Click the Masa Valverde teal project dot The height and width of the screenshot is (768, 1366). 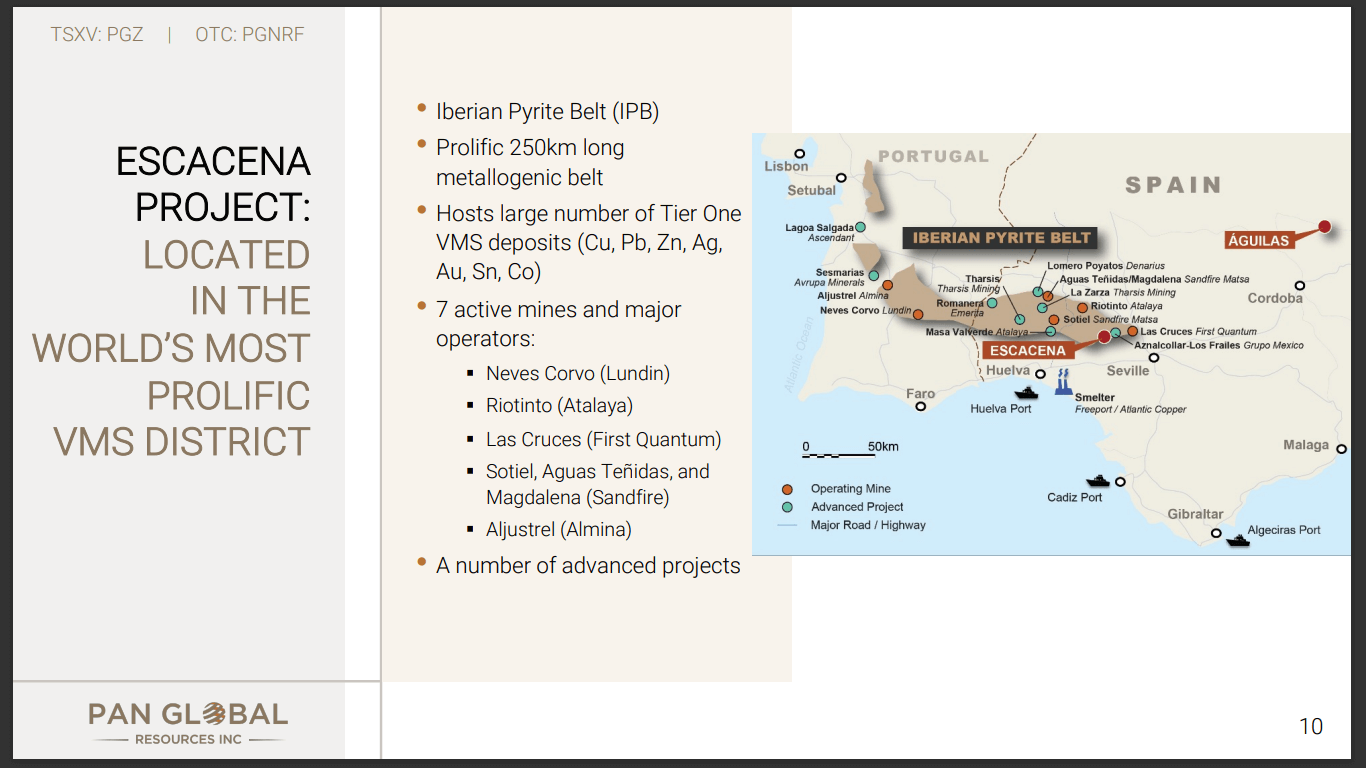pos(1051,331)
